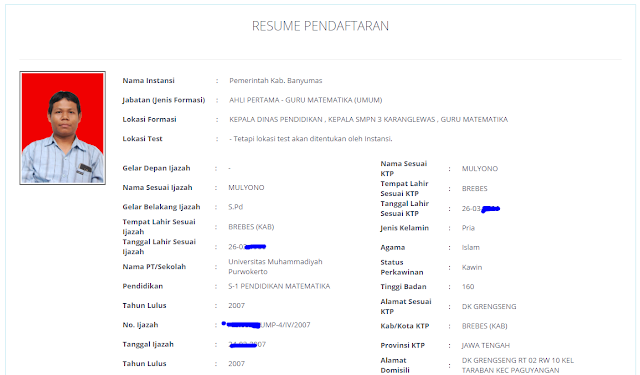Select the 'Lokasi Test' label
Viewport: 640px width, 375px height.
[142, 139]
